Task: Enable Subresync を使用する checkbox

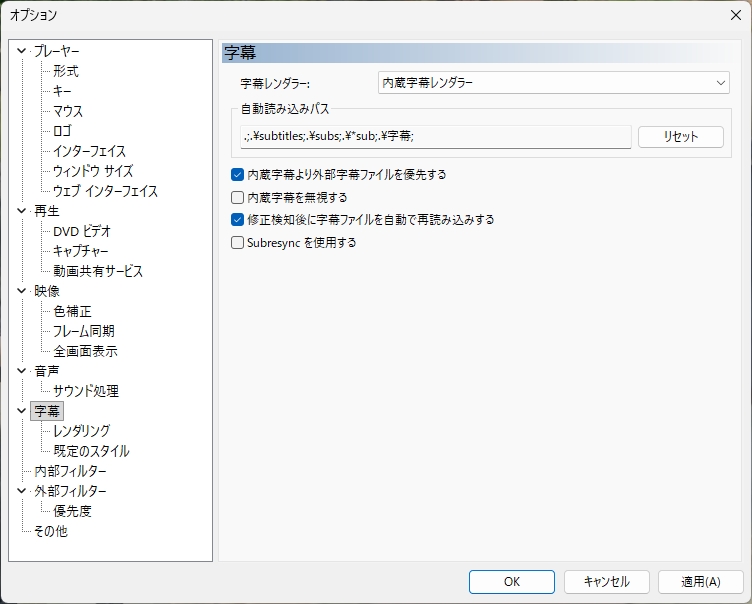Action: 238,242
